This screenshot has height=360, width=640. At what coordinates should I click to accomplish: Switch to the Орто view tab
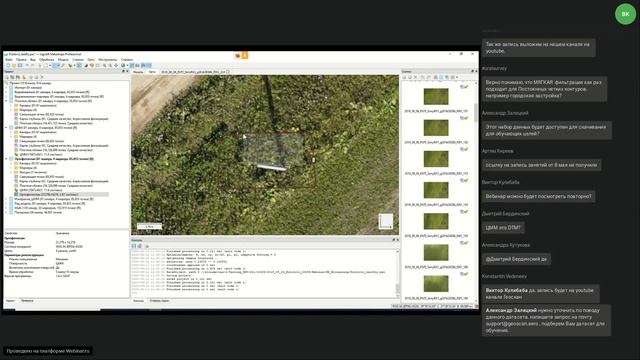(x=152, y=72)
